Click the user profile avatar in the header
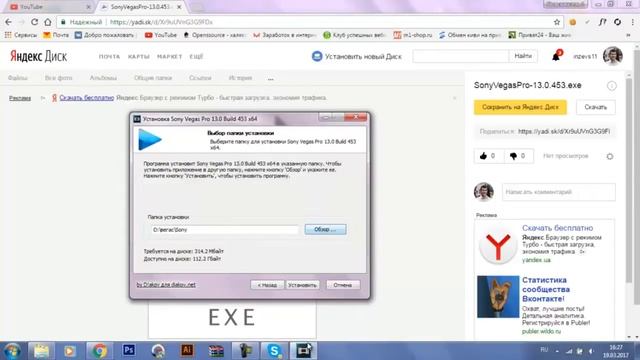The width and height of the screenshot is (640, 360). (x=613, y=56)
